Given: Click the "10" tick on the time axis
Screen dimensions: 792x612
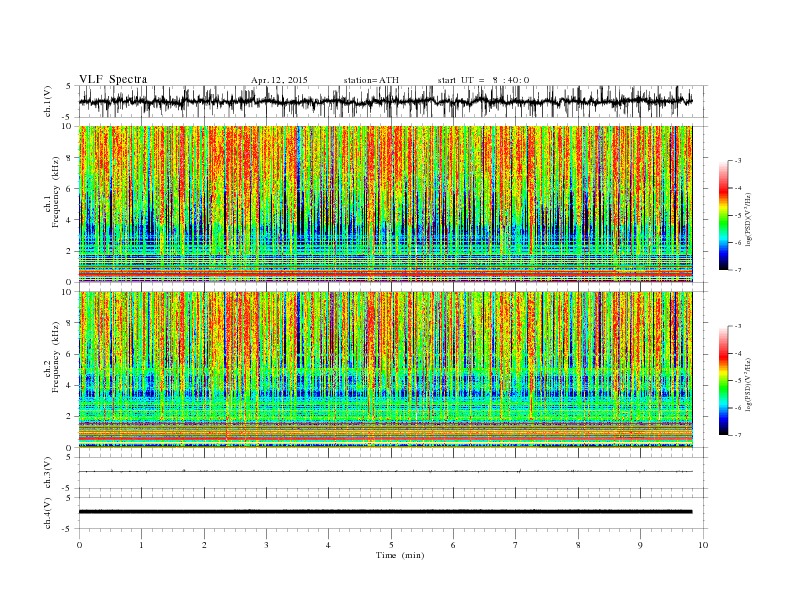Looking at the screenshot, I should [x=703, y=545].
